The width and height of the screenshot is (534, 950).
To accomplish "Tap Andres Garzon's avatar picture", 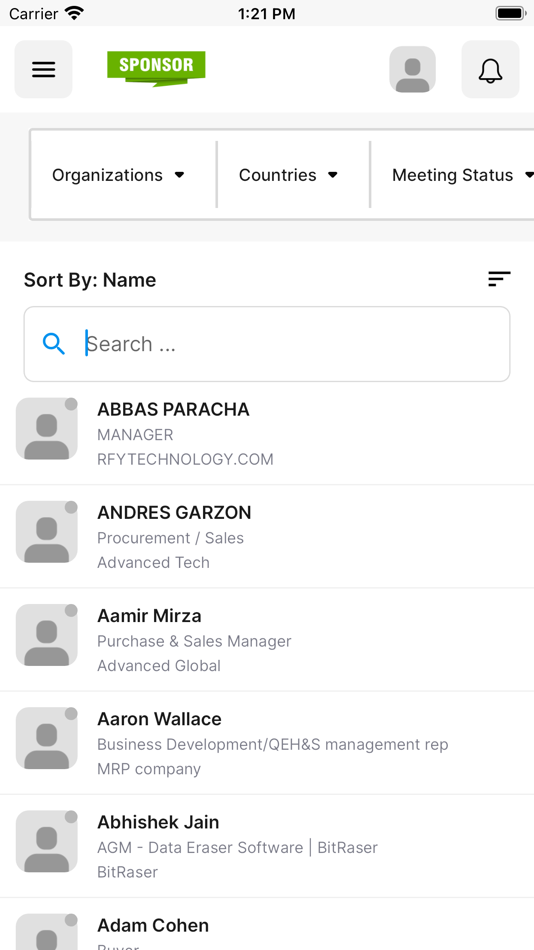I will [47, 532].
